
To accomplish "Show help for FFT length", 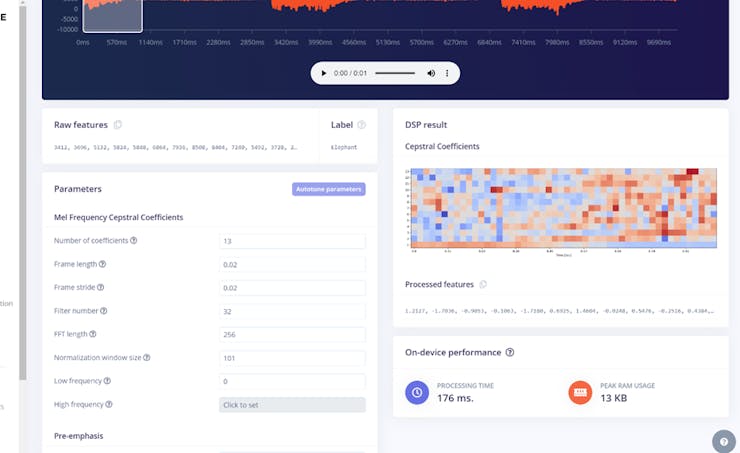I will point(93,334).
